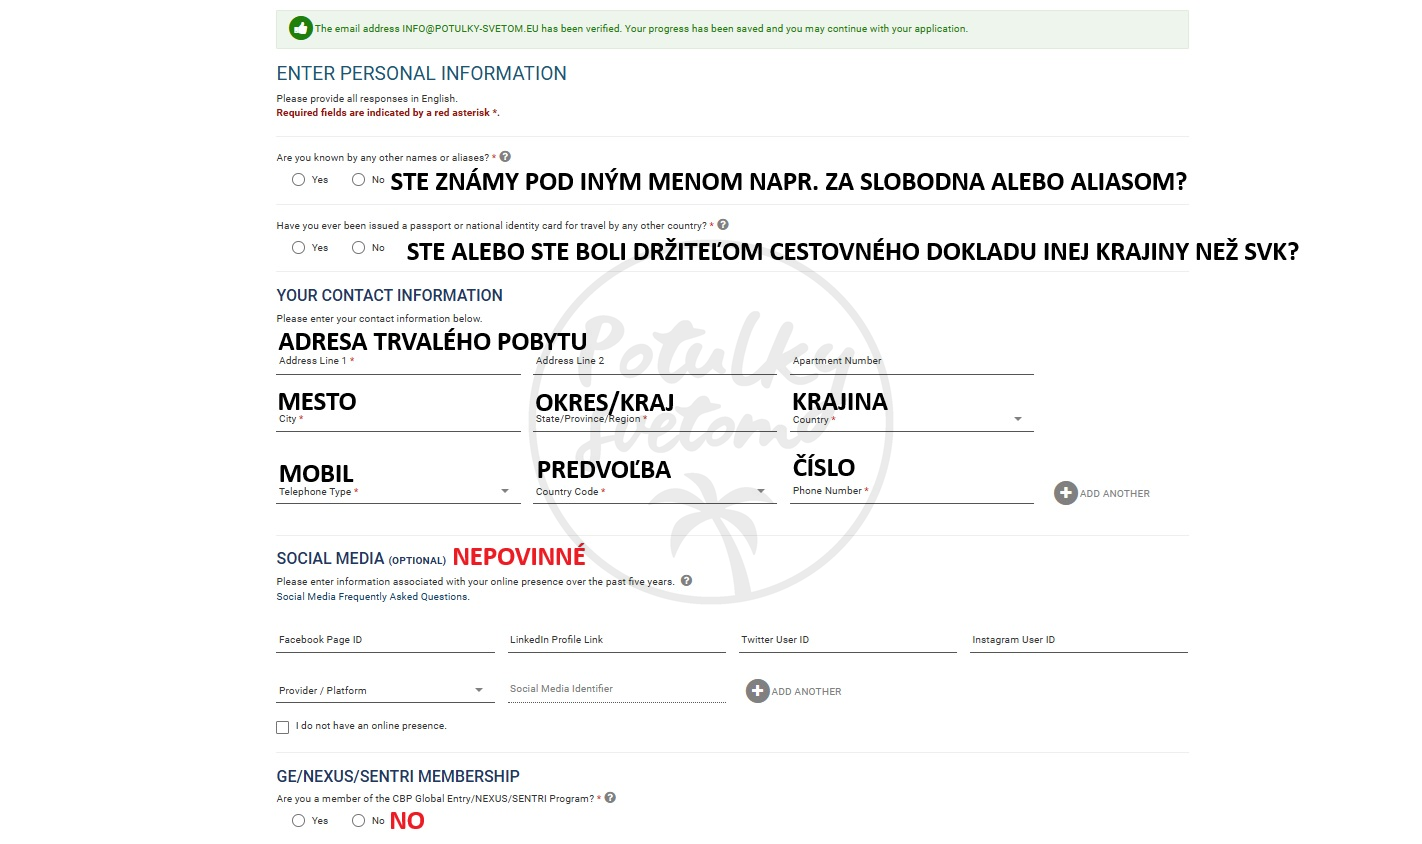Select No for passport issued by other country
The image size is (1422, 844).
pos(358,248)
